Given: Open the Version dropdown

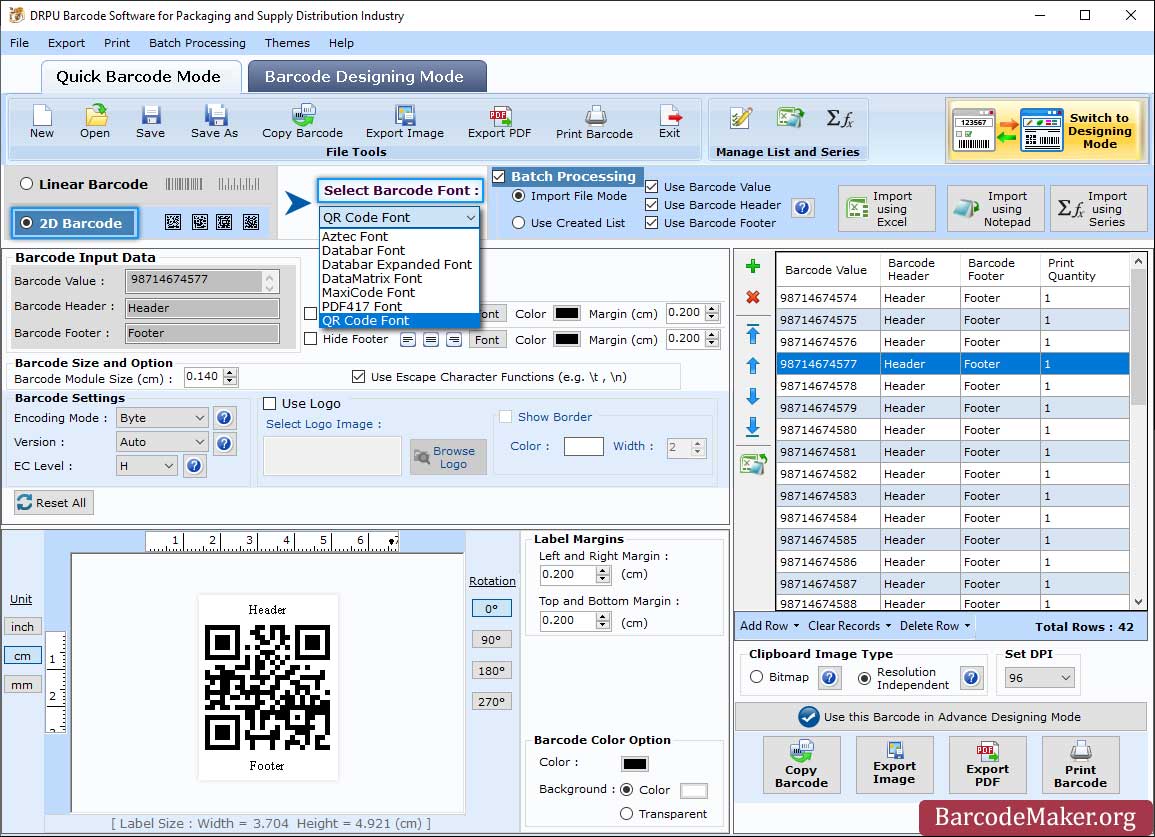Looking at the screenshot, I should 162,442.
